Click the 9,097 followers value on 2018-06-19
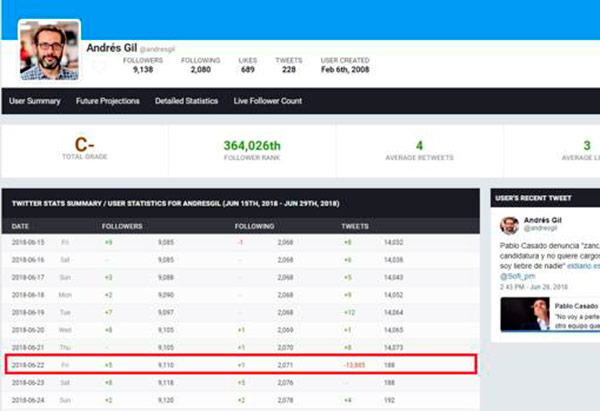This screenshot has height=411, width=600. tap(166, 313)
